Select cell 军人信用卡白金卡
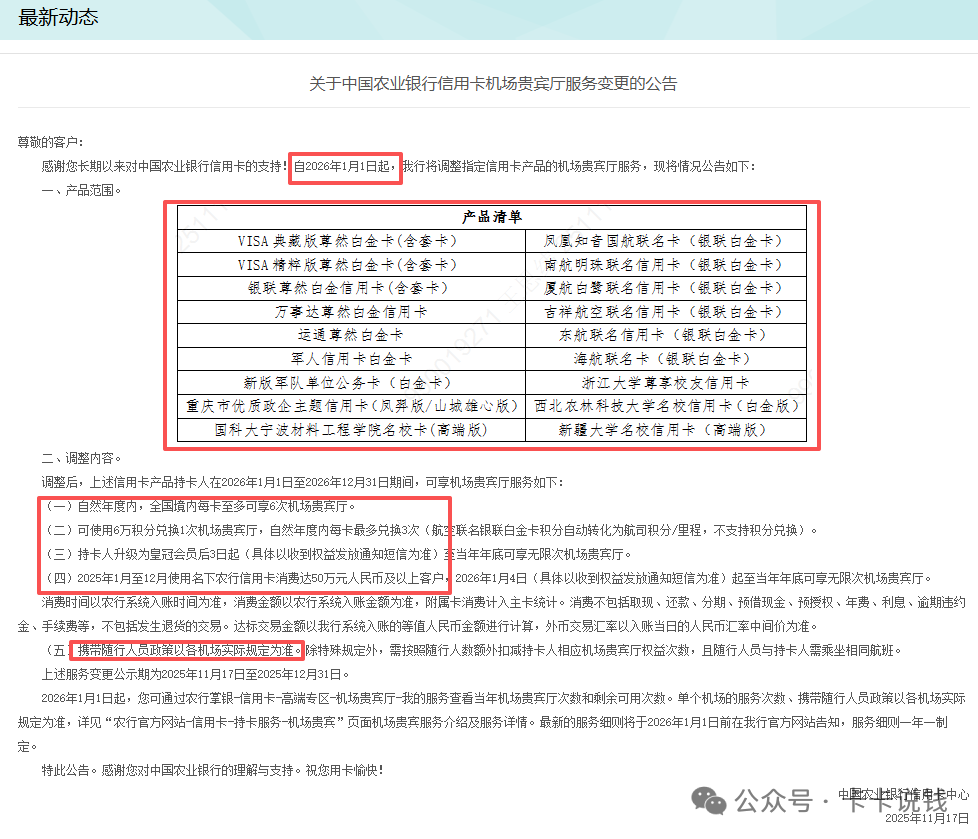Image resolution: width=978 pixels, height=839 pixels. pos(351,359)
